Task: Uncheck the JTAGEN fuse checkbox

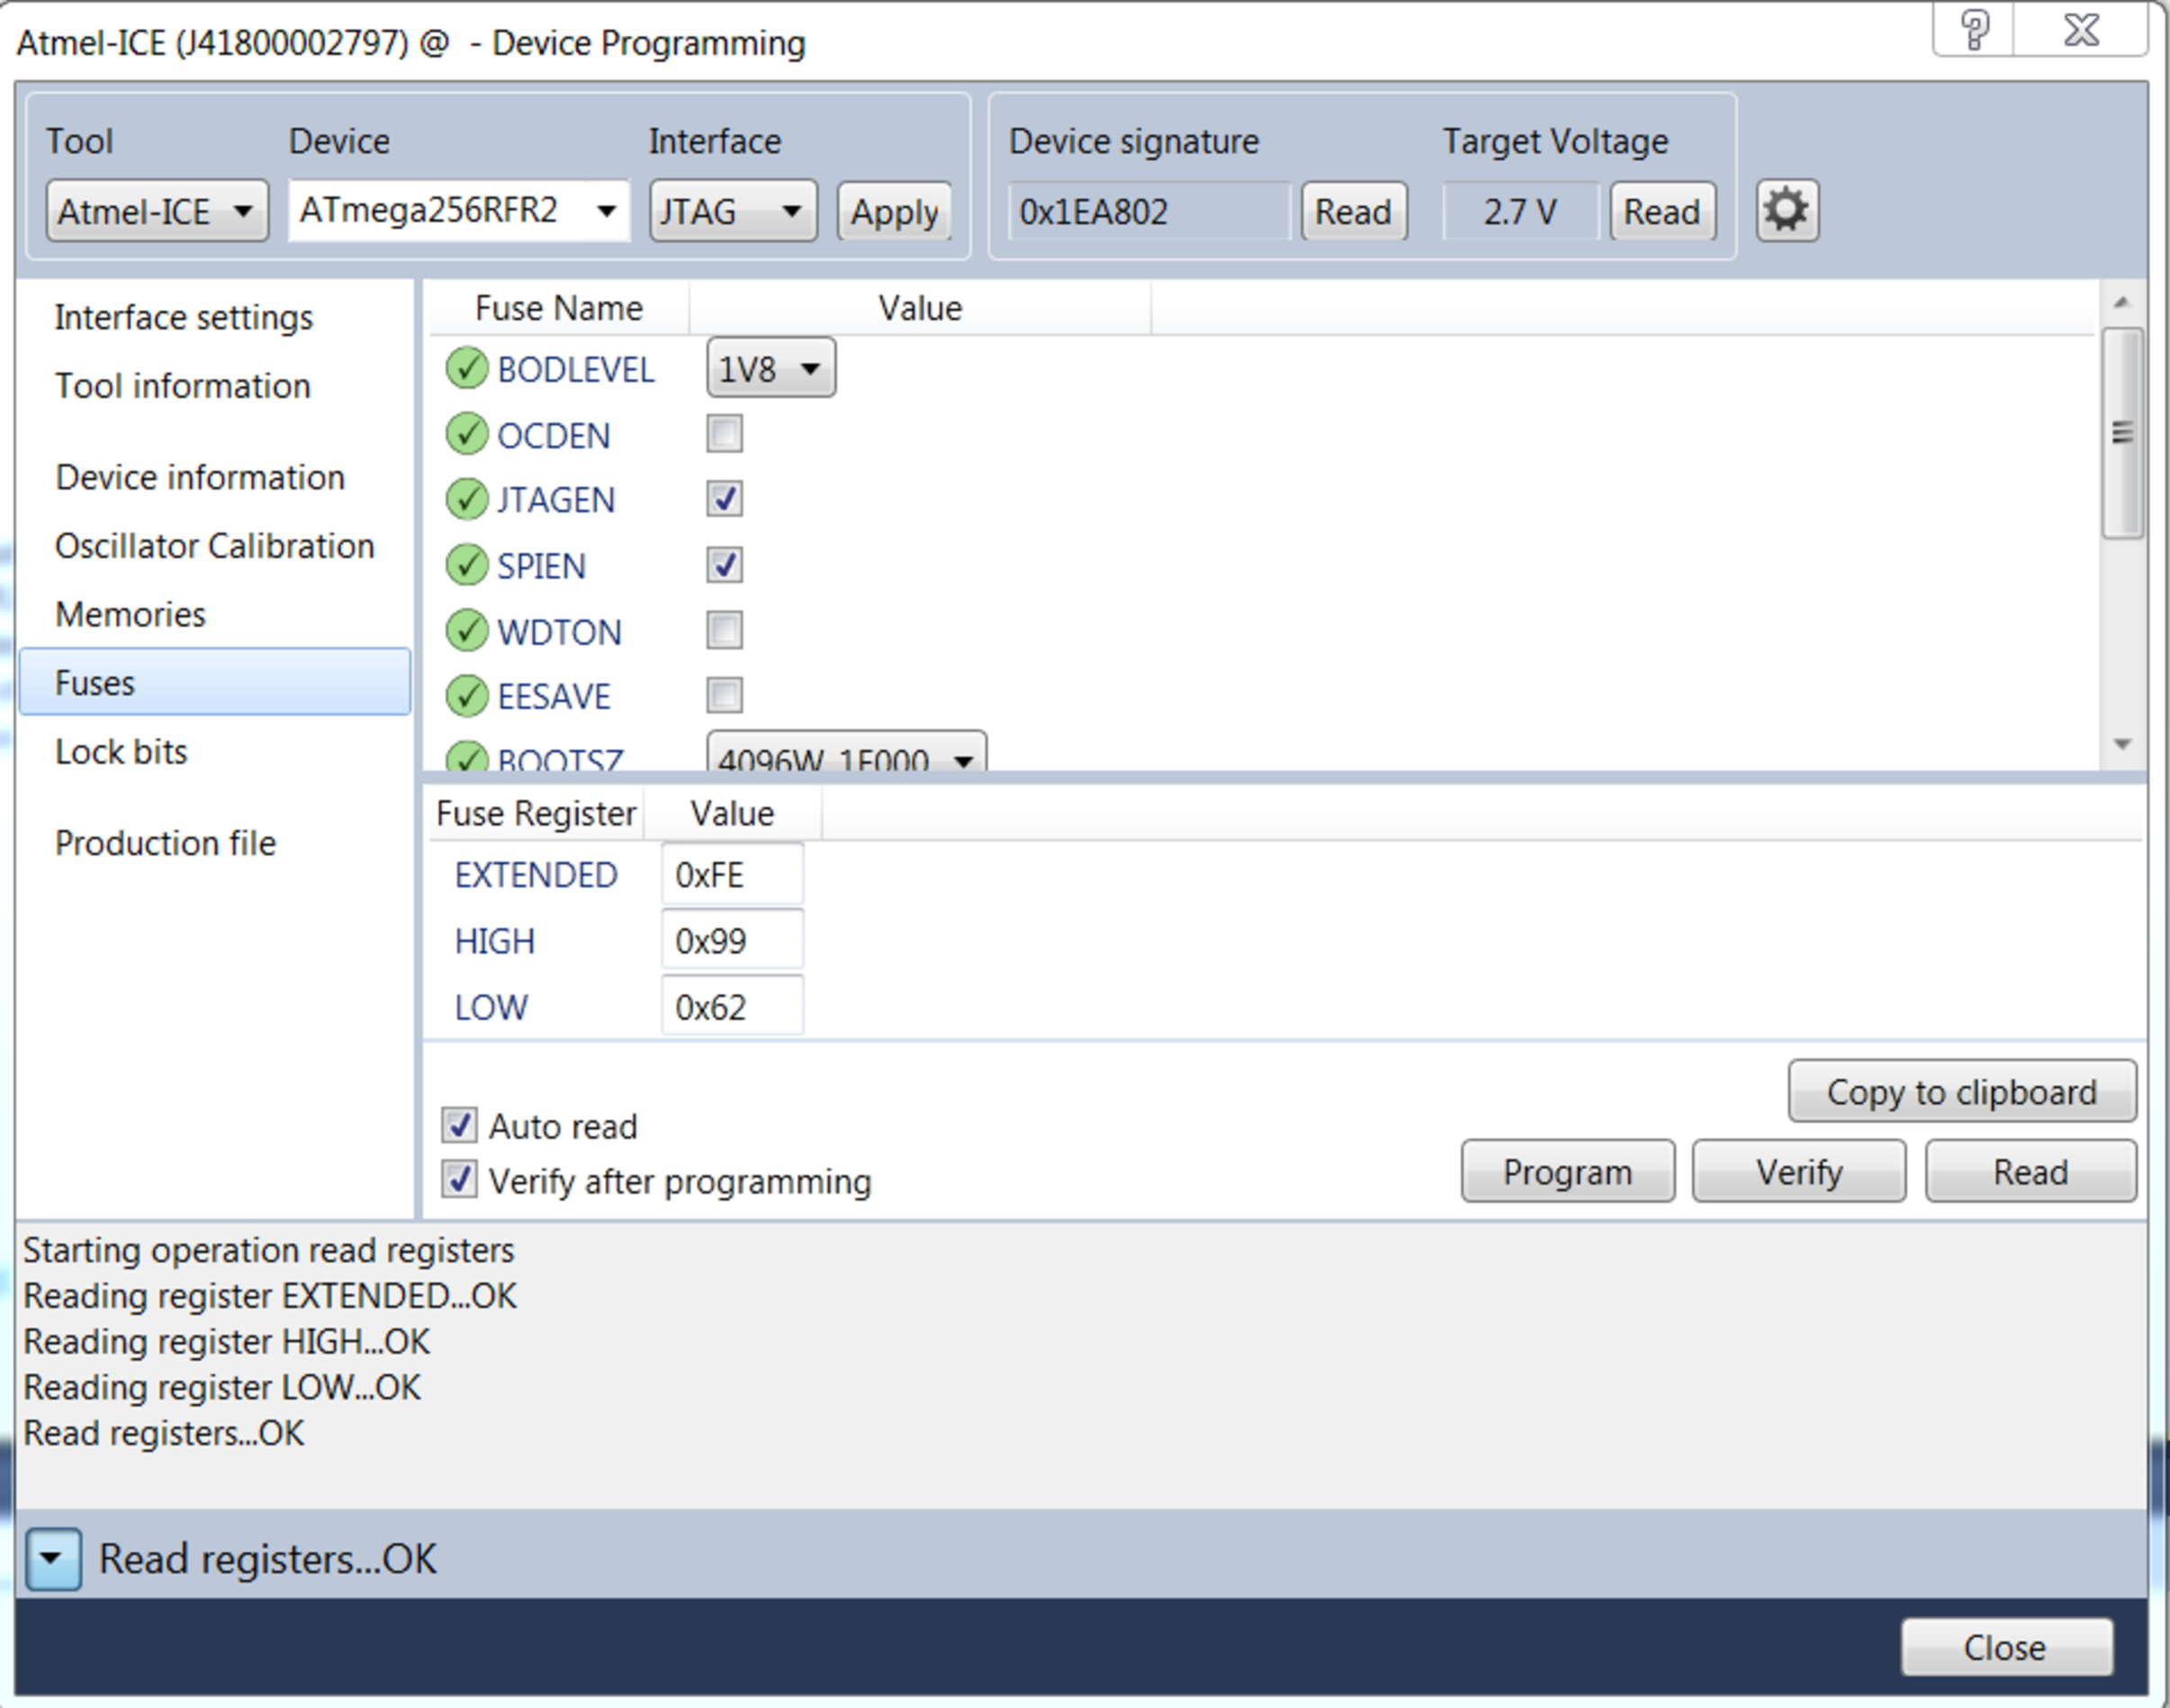Action: pyautogui.click(x=724, y=498)
